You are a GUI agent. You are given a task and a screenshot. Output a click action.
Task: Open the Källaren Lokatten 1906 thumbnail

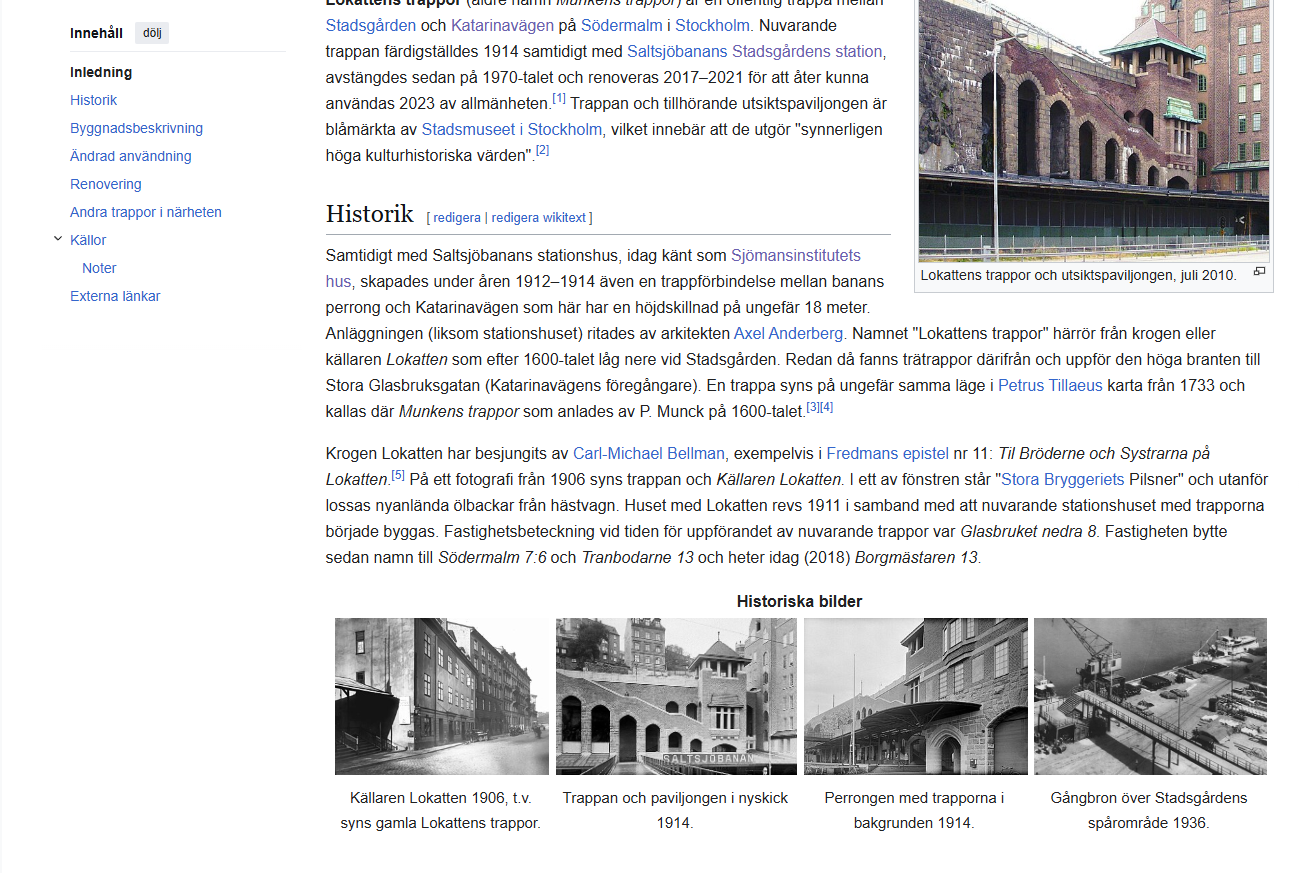(442, 696)
